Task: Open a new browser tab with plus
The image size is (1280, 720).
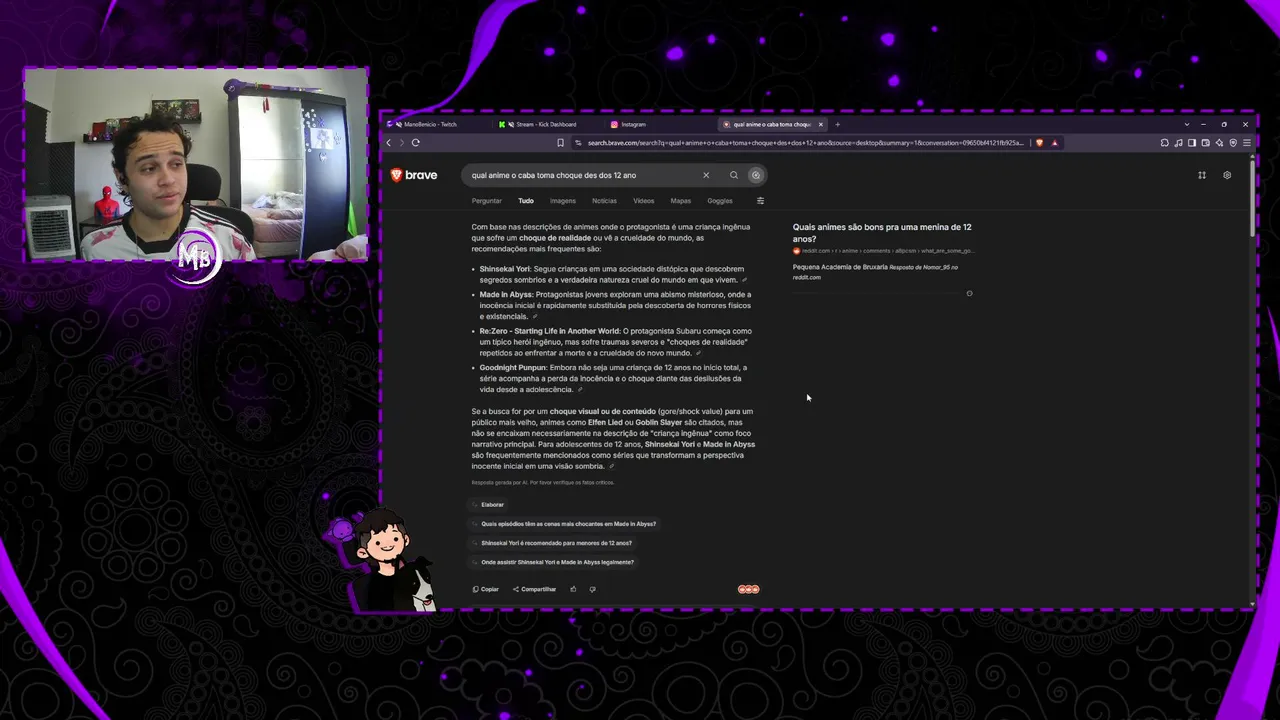Action: click(837, 124)
